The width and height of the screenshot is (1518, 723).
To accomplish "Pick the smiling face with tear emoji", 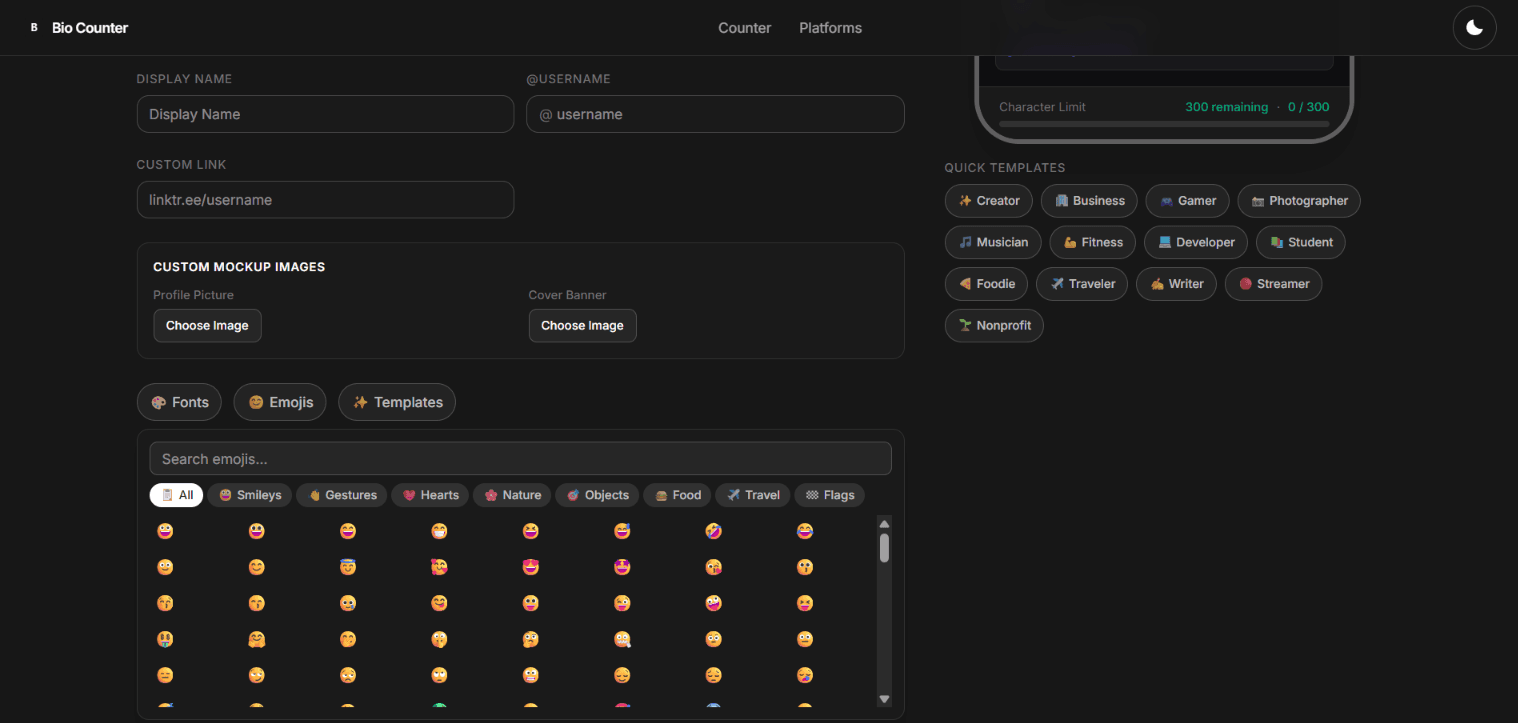I will point(347,603).
